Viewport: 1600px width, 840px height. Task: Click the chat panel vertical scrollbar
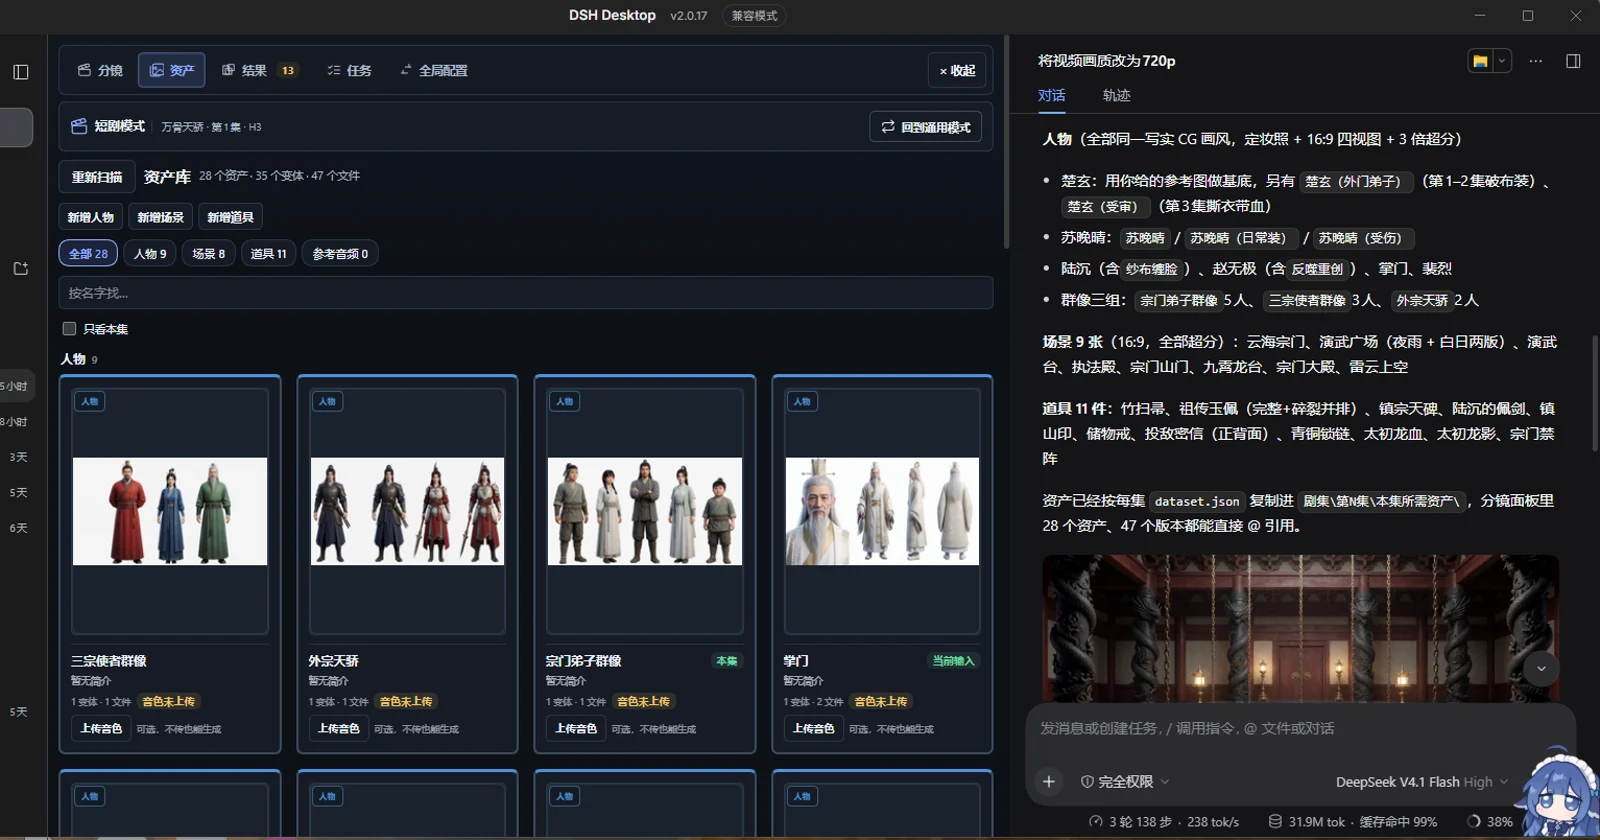click(1594, 395)
